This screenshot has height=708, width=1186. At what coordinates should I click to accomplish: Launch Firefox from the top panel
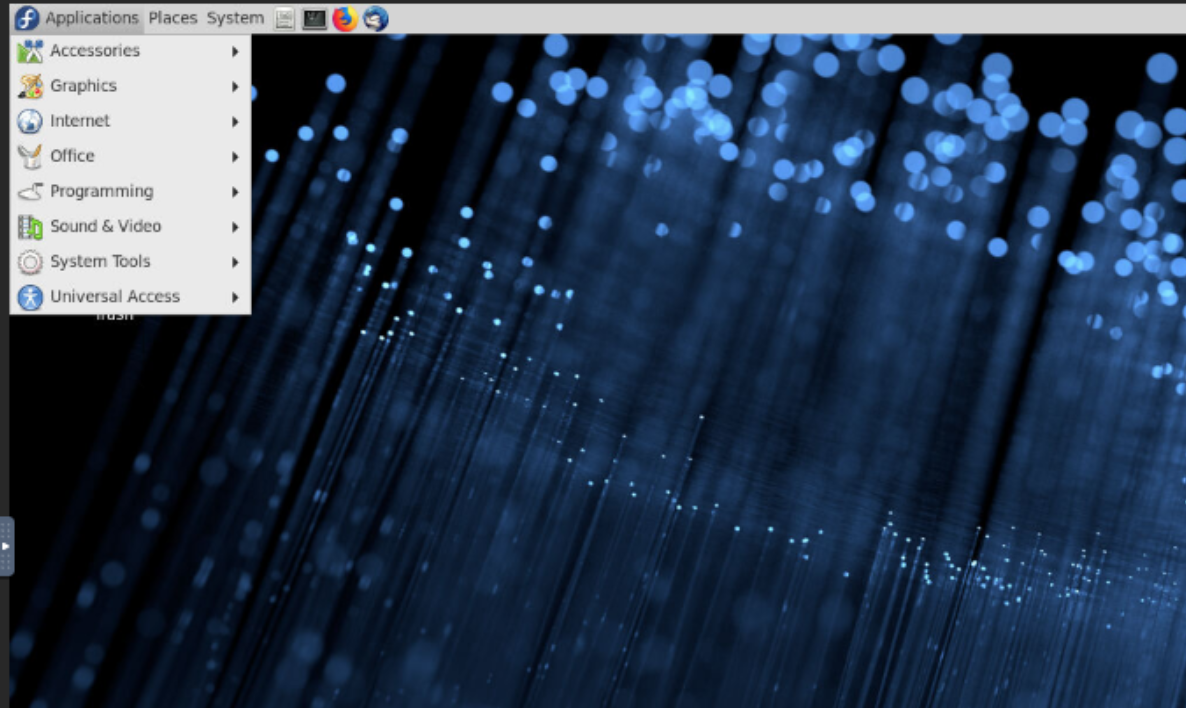click(345, 18)
